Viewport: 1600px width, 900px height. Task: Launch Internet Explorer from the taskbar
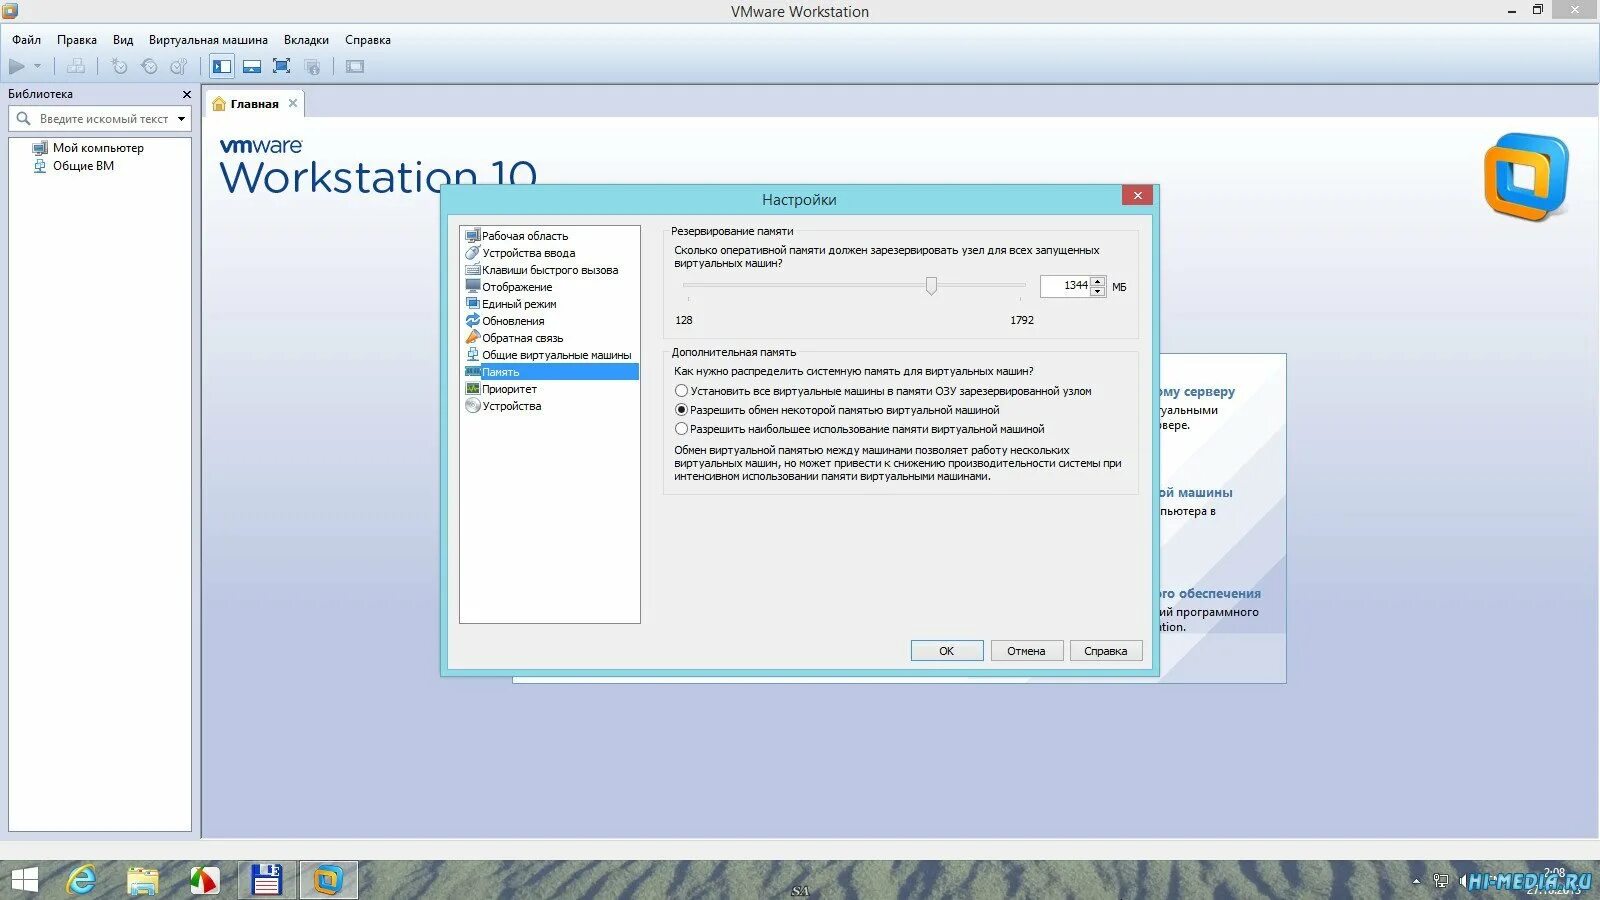[81, 880]
